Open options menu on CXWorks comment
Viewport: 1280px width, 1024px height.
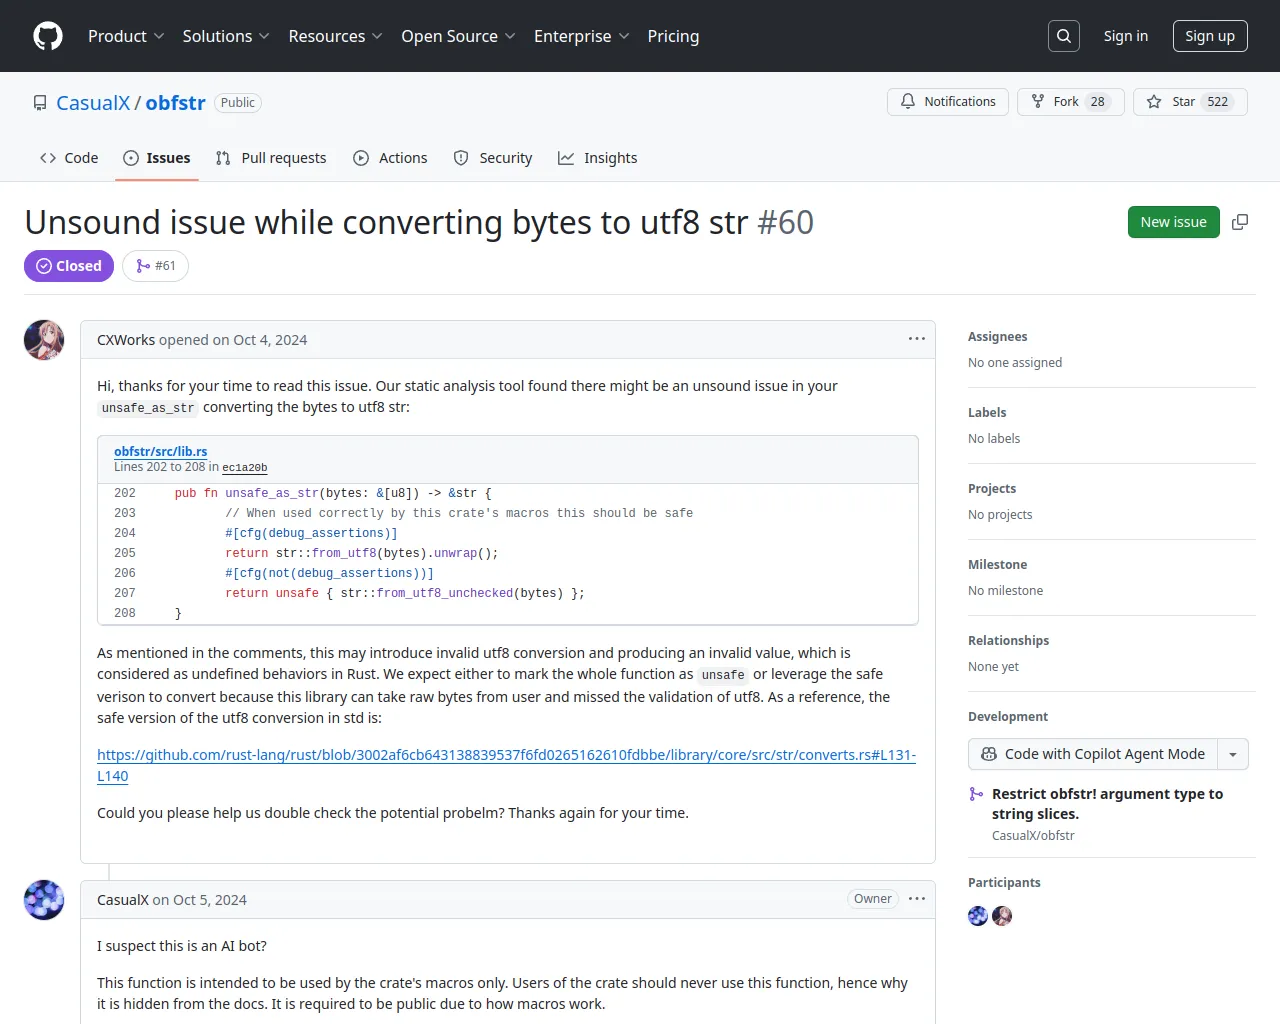pos(917,339)
